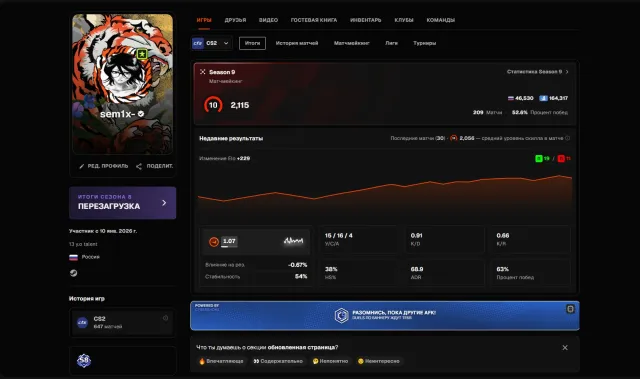The width and height of the screenshot is (640, 379).
Task: Click the 63% Процент побед stat card
Action: (x=530, y=273)
